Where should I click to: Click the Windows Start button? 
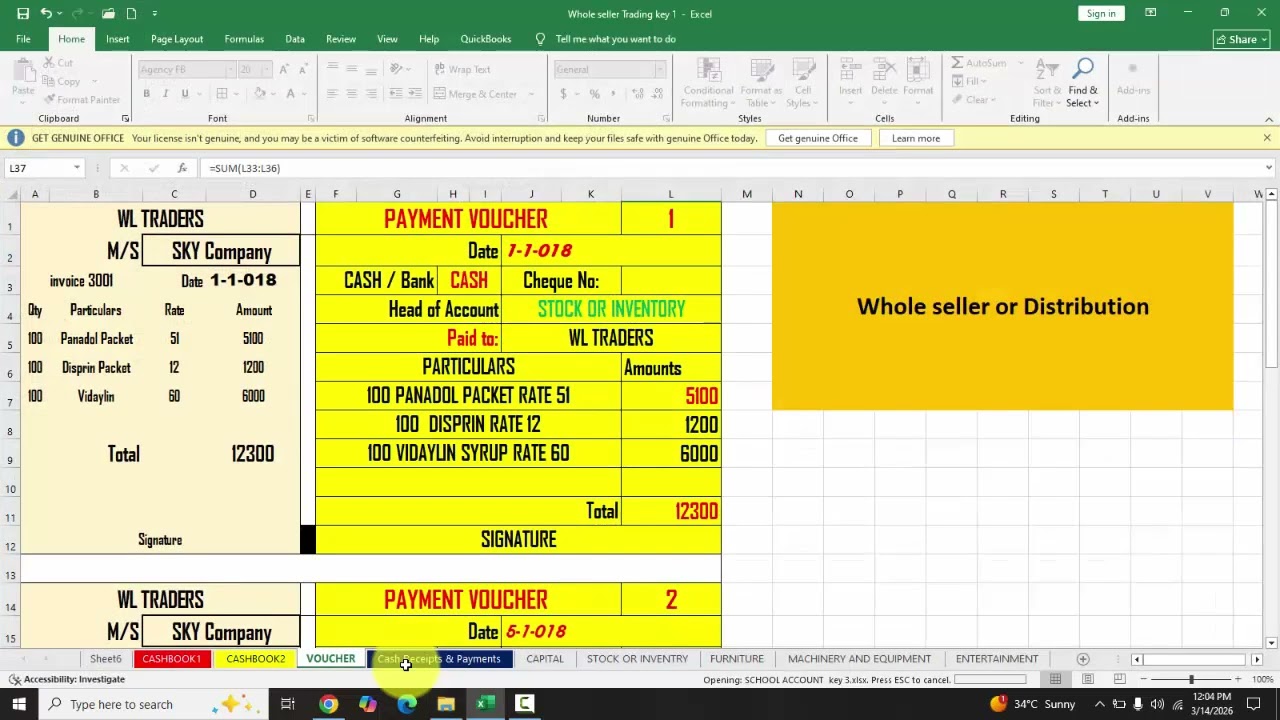pos(20,704)
